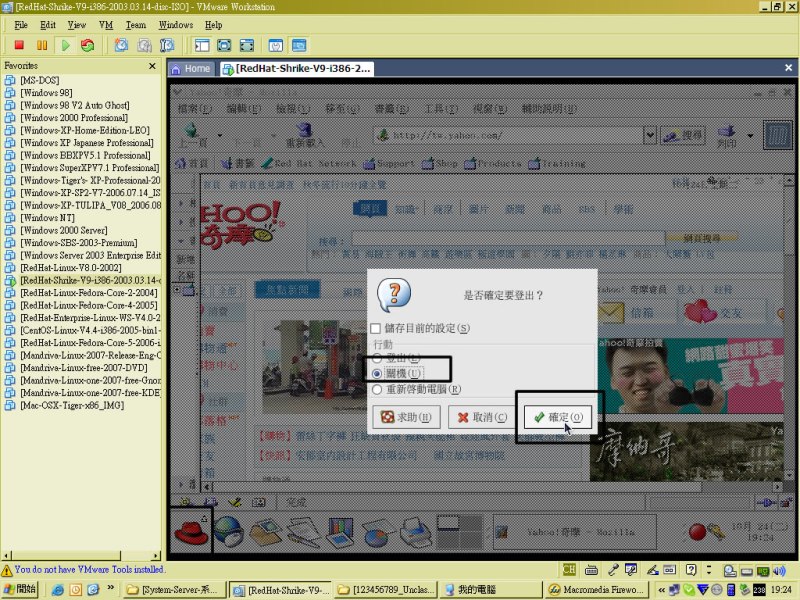Click the console view toolbar icon
The width and height of the screenshot is (800, 600).
point(299,45)
